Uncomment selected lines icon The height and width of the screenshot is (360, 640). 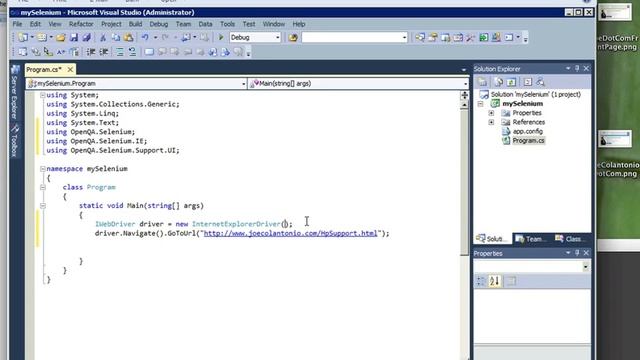133,52
